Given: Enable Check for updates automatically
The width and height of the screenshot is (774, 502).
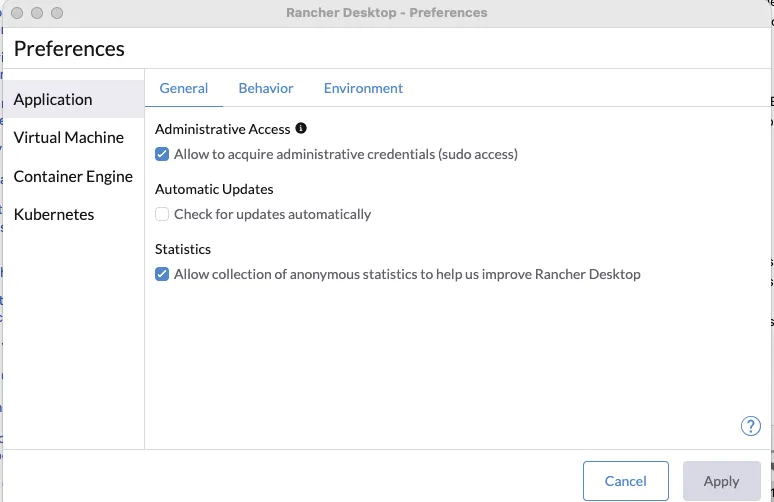Looking at the screenshot, I should coord(162,214).
